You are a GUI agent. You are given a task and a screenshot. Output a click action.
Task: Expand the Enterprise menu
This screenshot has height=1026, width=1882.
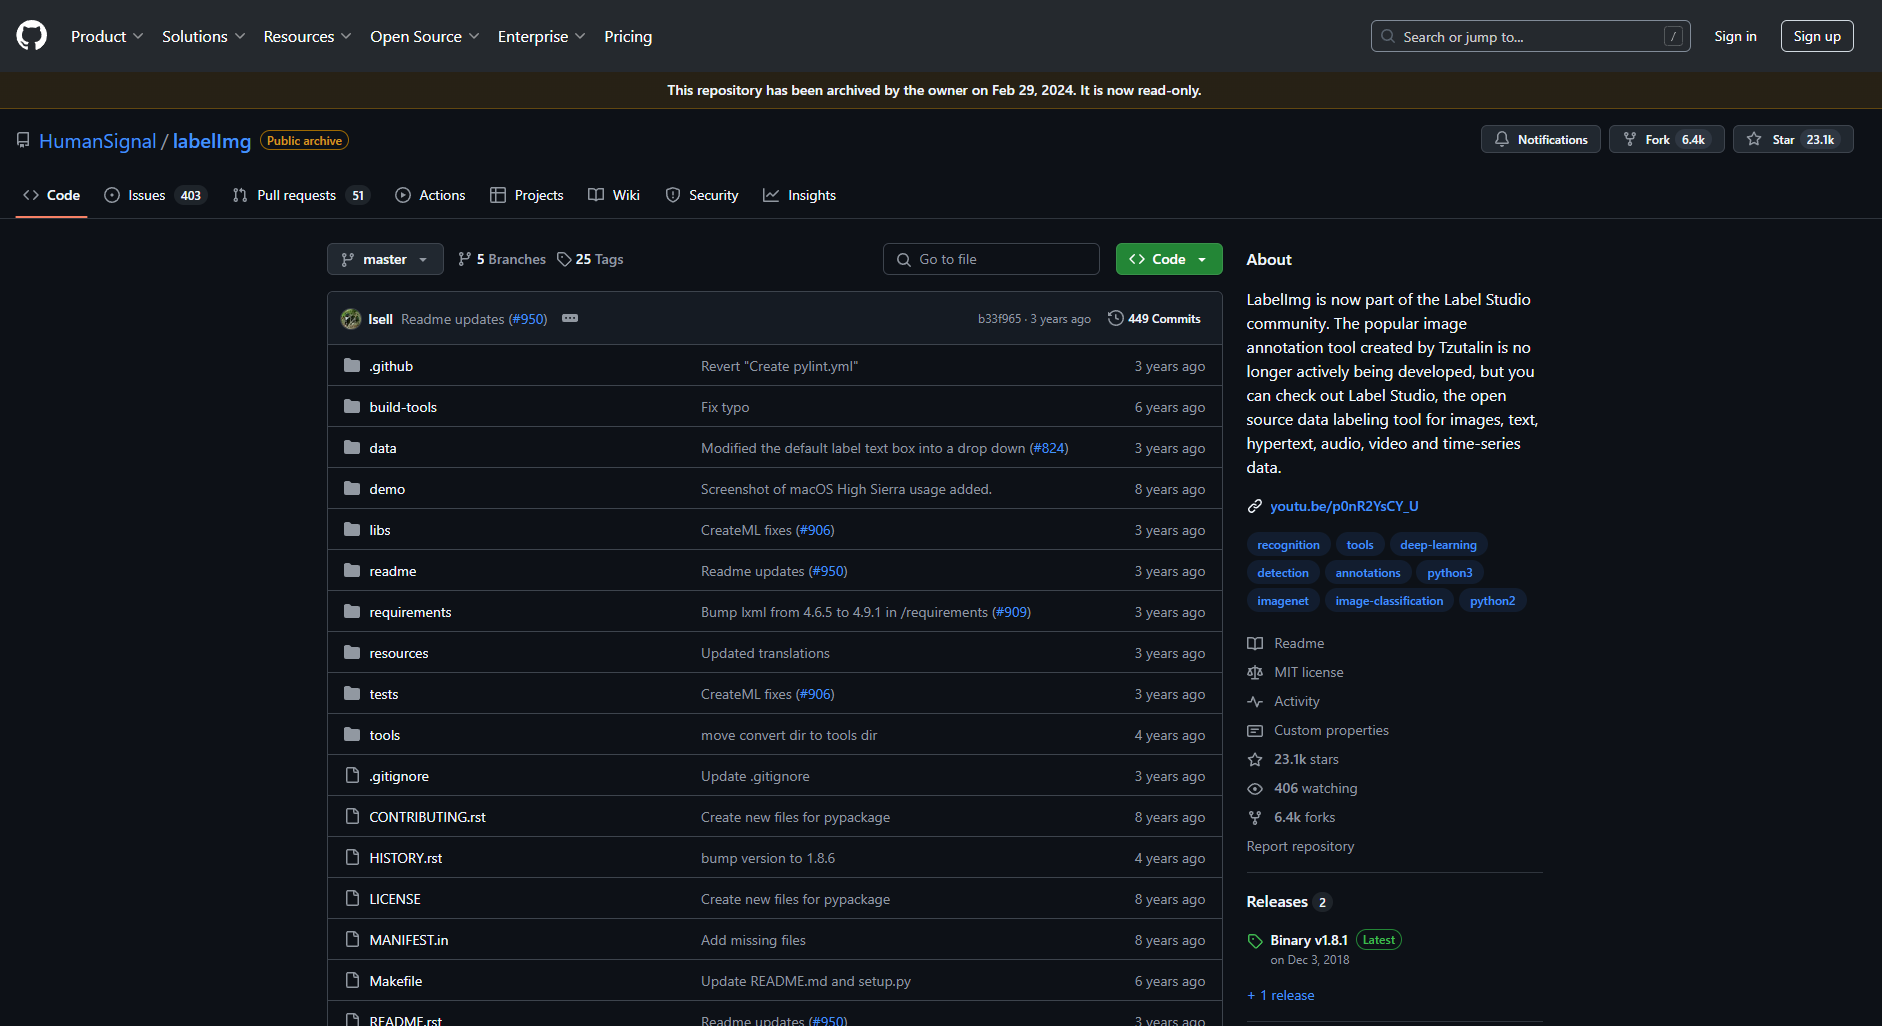tap(541, 36)
